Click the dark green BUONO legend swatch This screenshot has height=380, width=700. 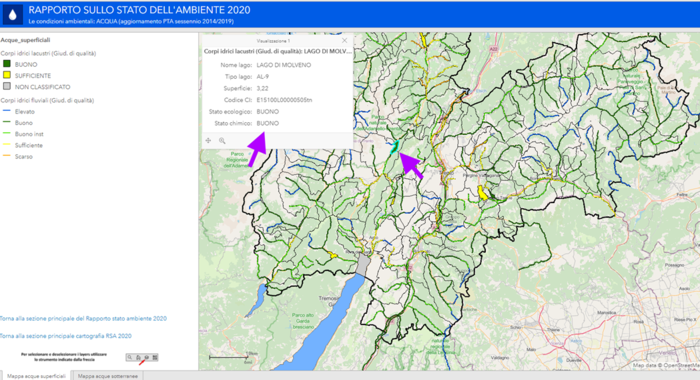7,64
